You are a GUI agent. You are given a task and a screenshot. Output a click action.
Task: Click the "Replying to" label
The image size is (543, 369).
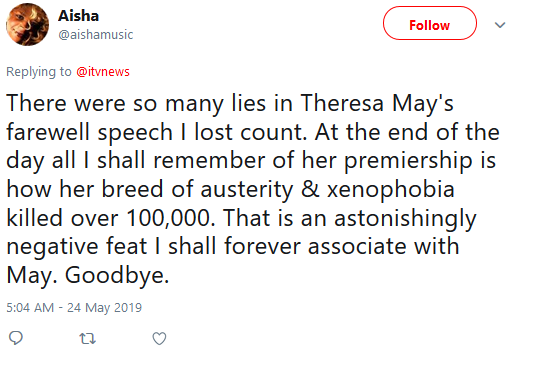(39, 72)
